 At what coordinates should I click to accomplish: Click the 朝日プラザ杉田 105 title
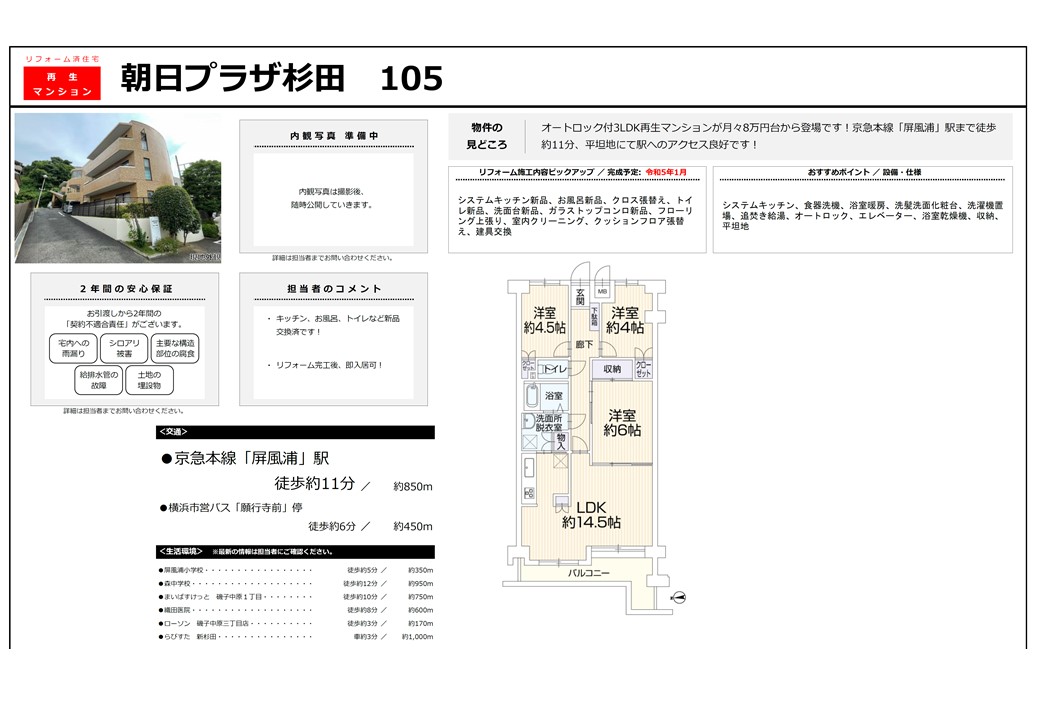point(281,78)
